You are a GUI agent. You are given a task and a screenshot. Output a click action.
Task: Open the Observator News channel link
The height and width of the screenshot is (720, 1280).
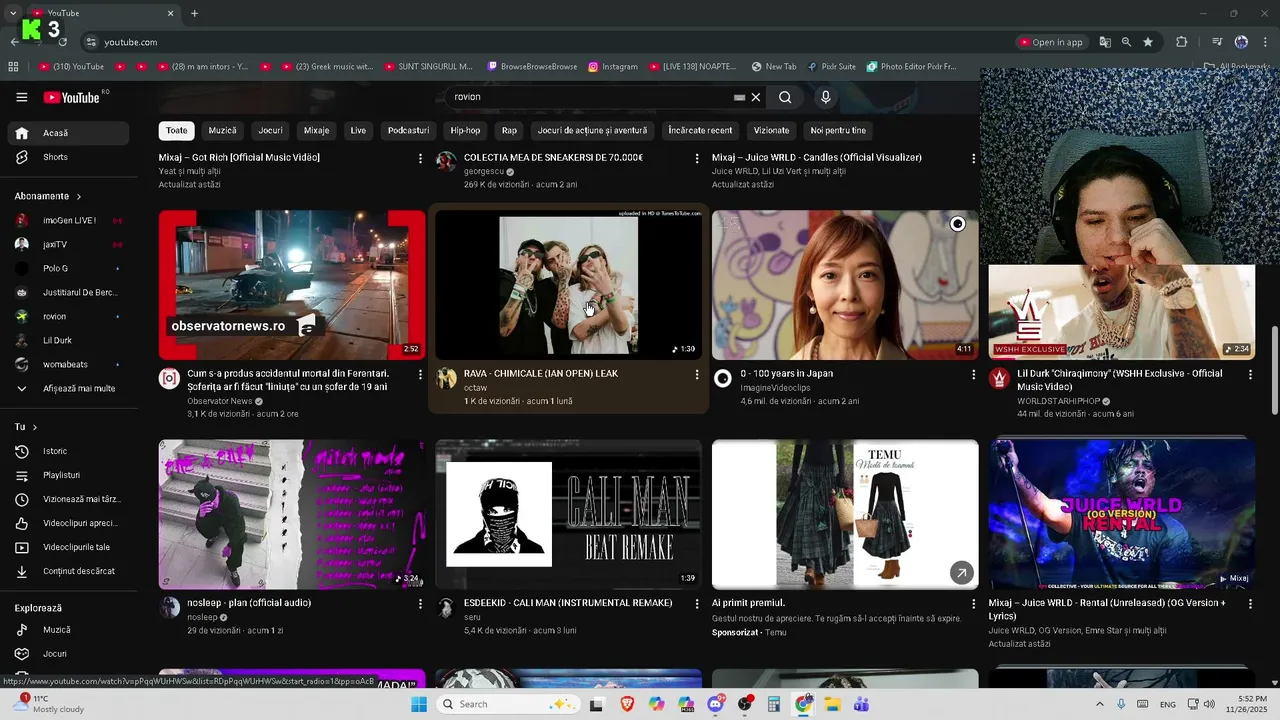(220, 401)
